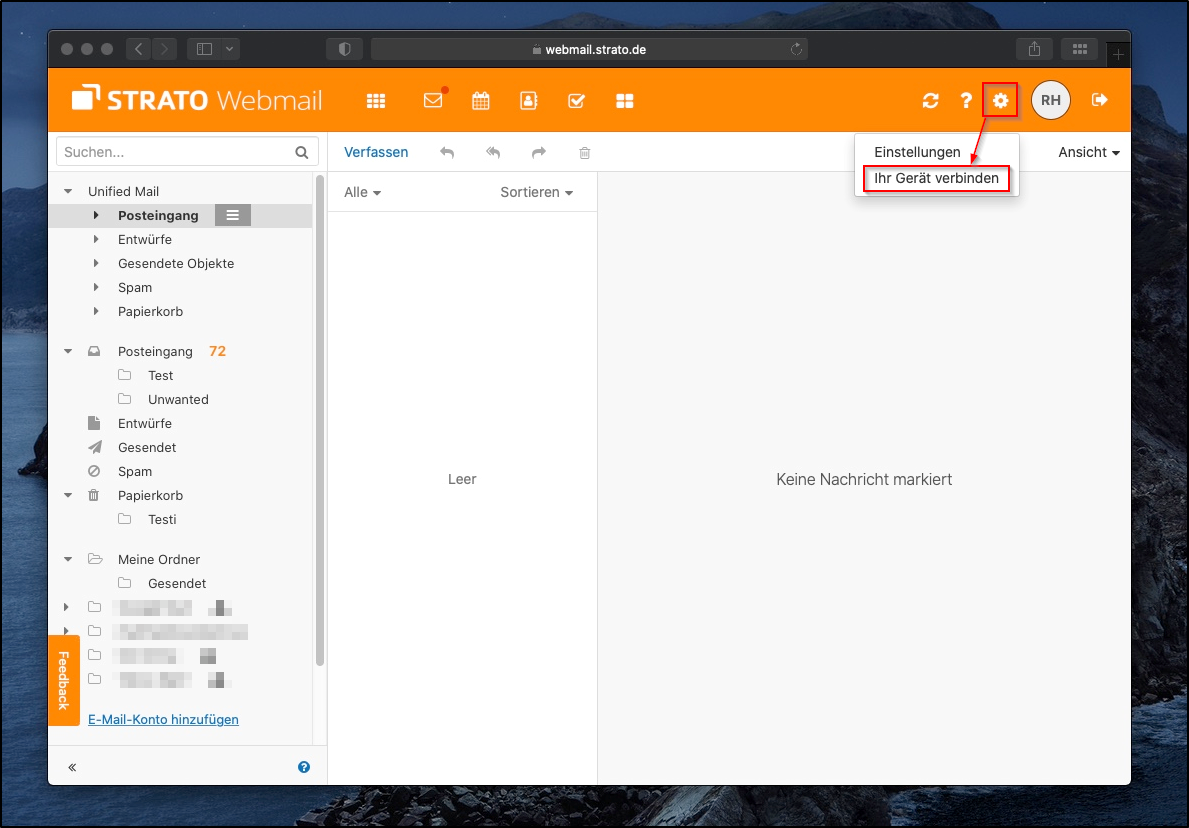Select 'Ihr Gerät verbinden' menu entry
The height and width of the screenshot is (828, 1189).
click(936, 178)
